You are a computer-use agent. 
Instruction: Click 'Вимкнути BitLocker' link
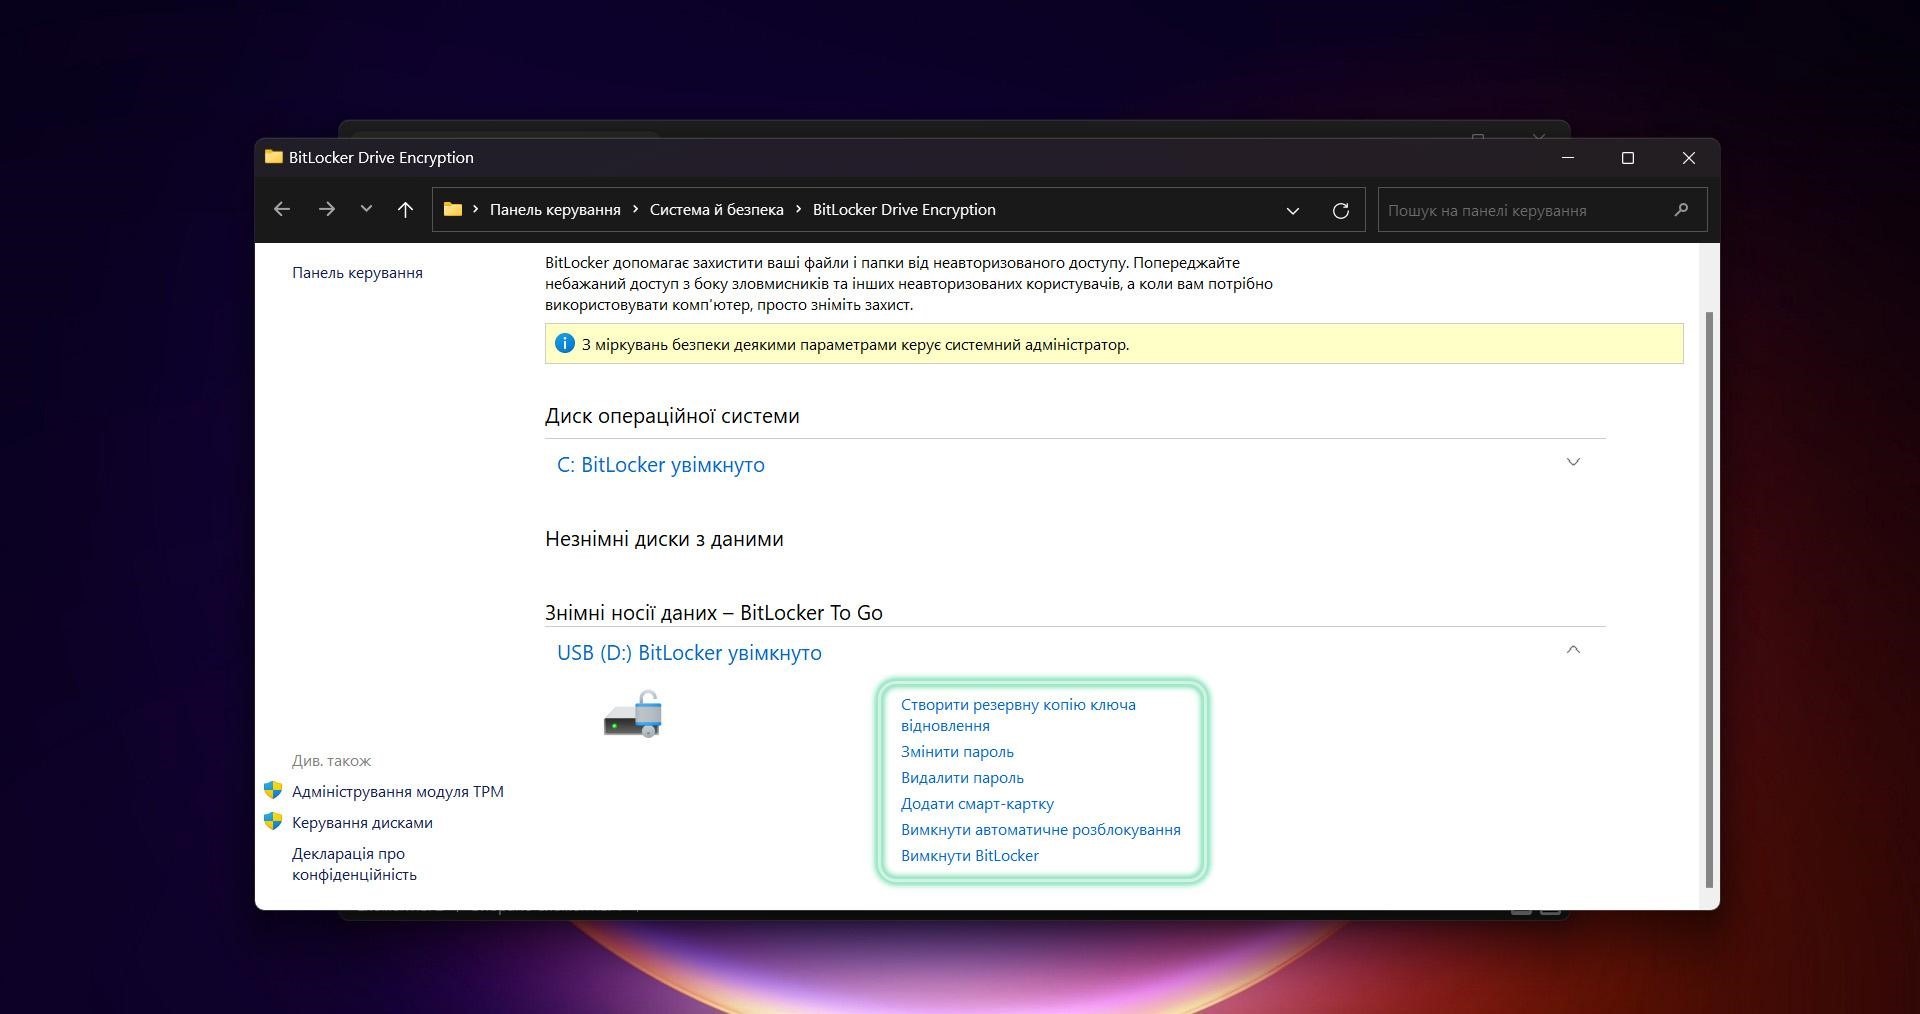pos(969,856)
